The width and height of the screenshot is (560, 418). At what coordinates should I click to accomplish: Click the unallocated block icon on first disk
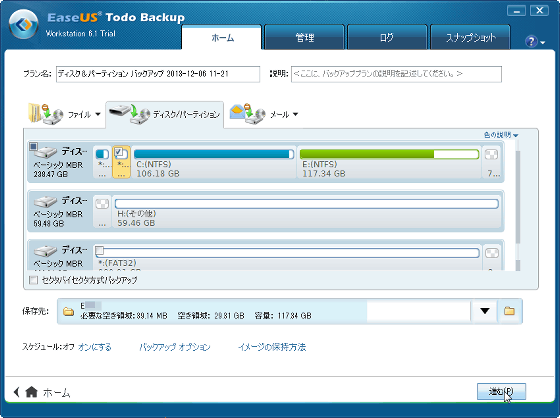(491, 154)
